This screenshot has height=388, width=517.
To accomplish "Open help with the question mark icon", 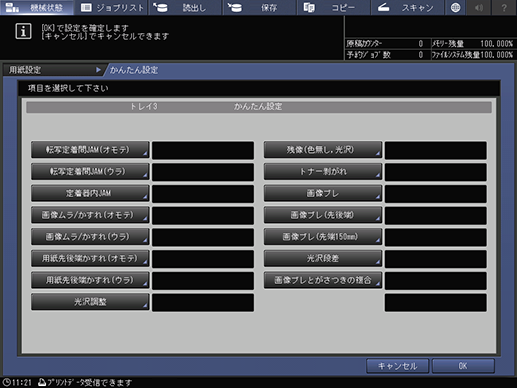I will 504,7.
